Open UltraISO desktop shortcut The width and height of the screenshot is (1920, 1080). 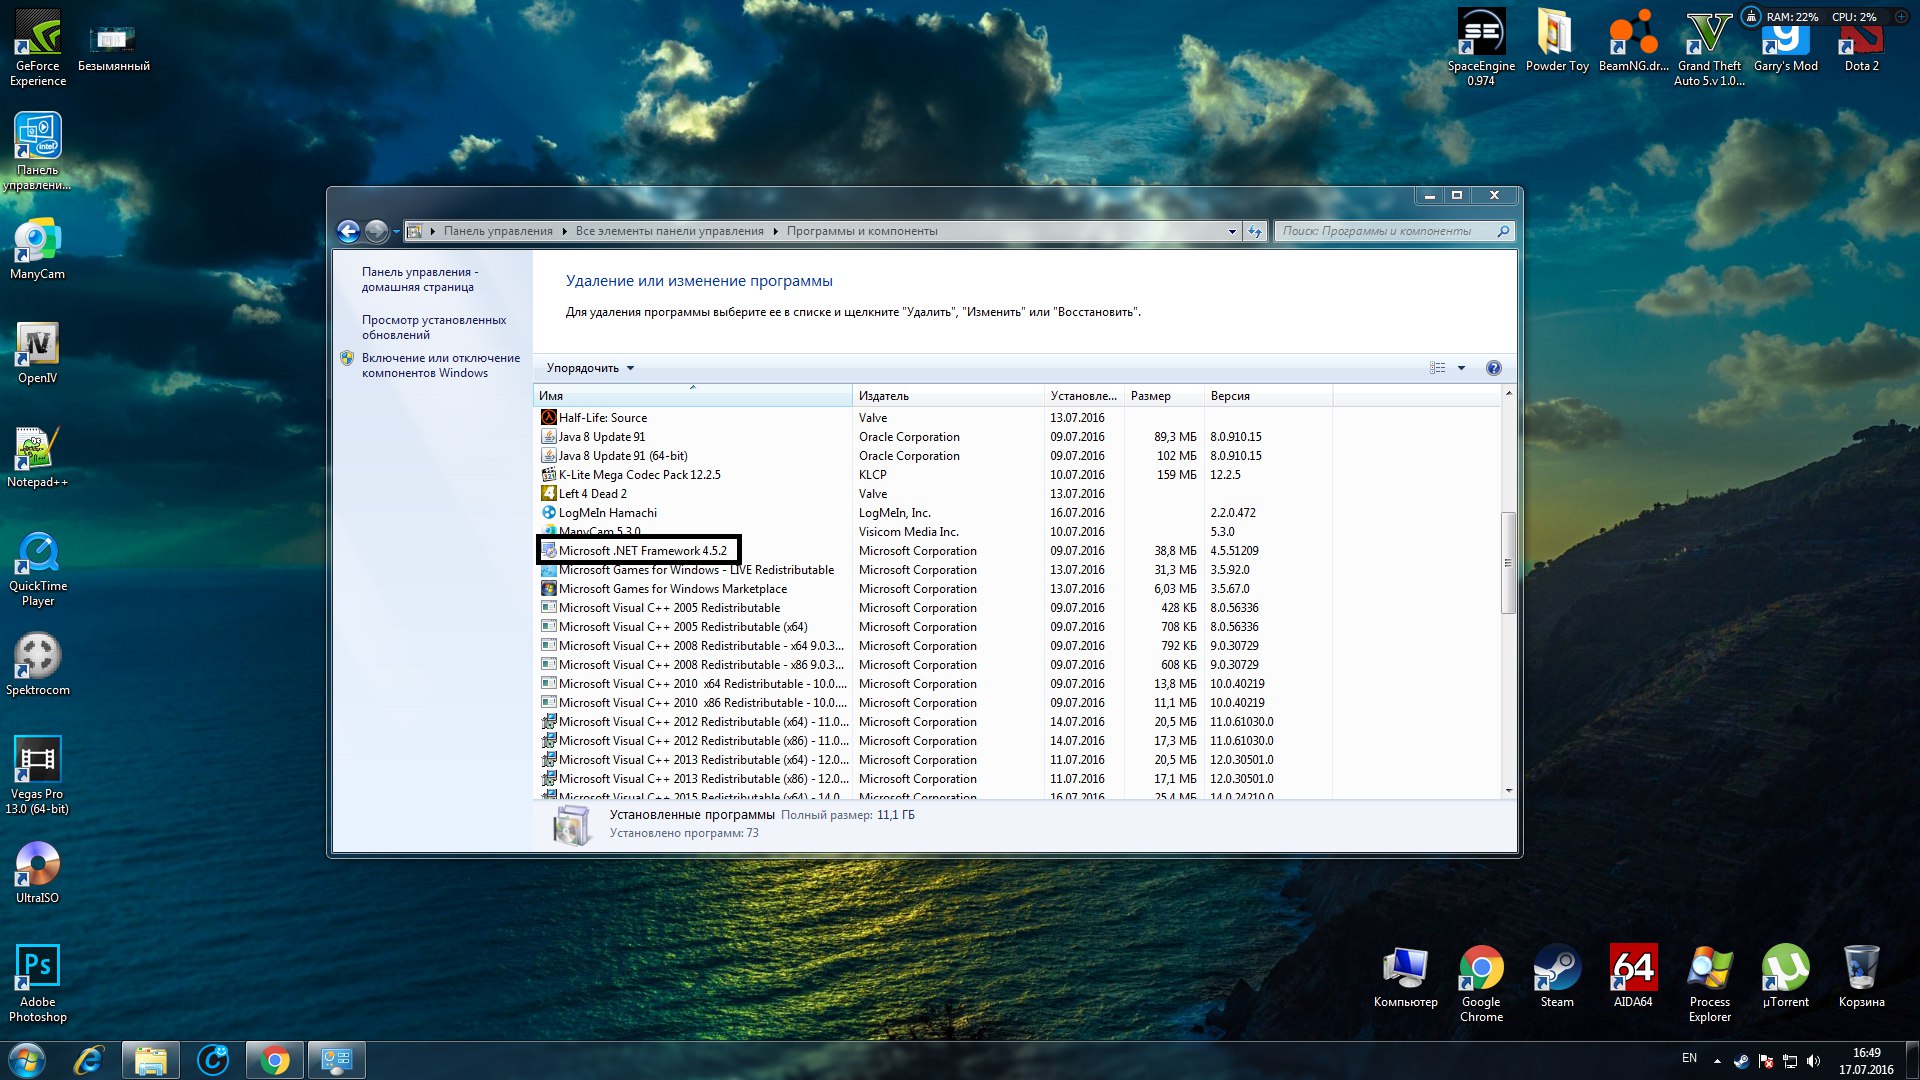pyautogui.click(x=37, y=872)
